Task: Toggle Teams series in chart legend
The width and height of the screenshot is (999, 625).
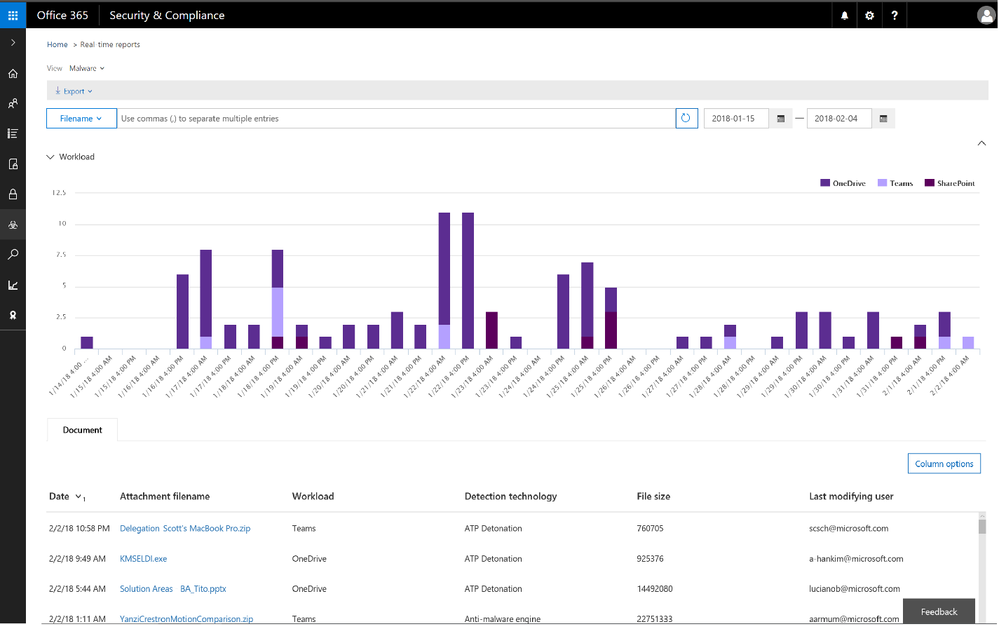Action: 896,183
